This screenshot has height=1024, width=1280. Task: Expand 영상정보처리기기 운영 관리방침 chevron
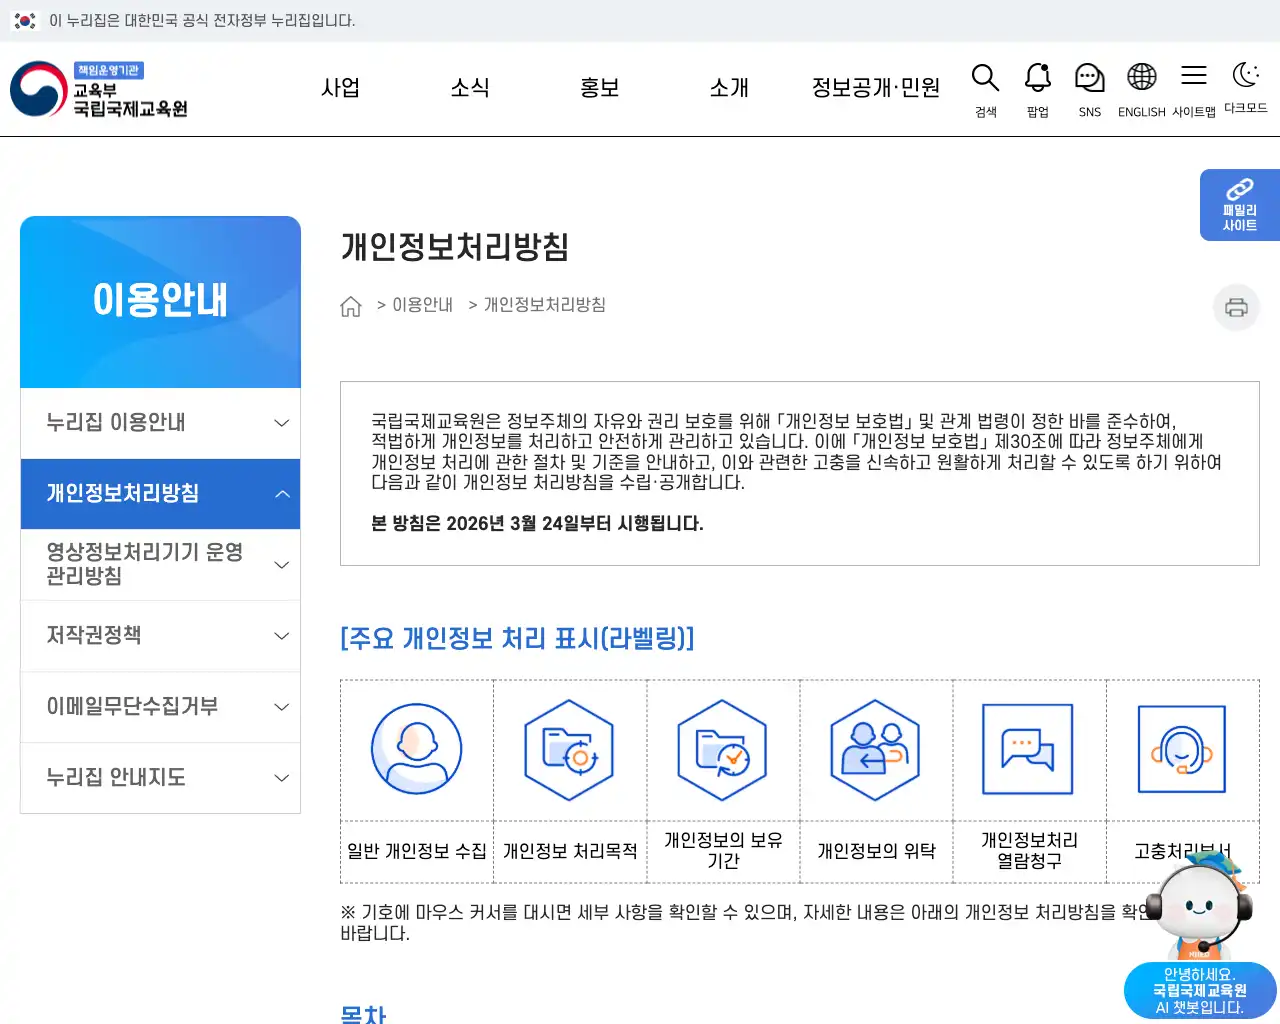282,565
